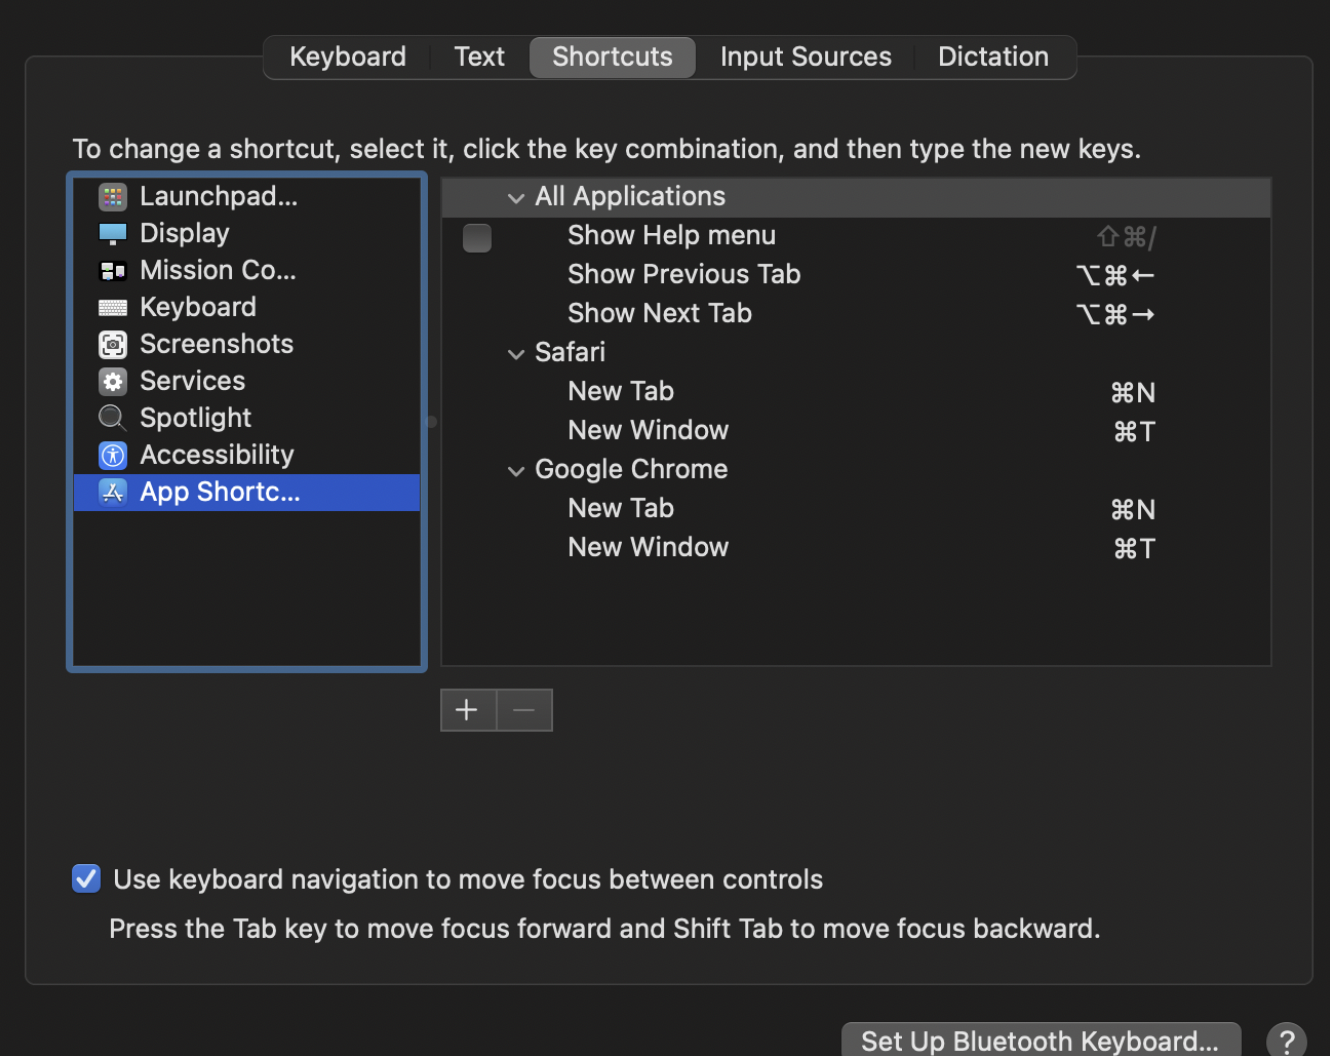
Task: Open help with the question mark button
Action: pos(1287,1040)
